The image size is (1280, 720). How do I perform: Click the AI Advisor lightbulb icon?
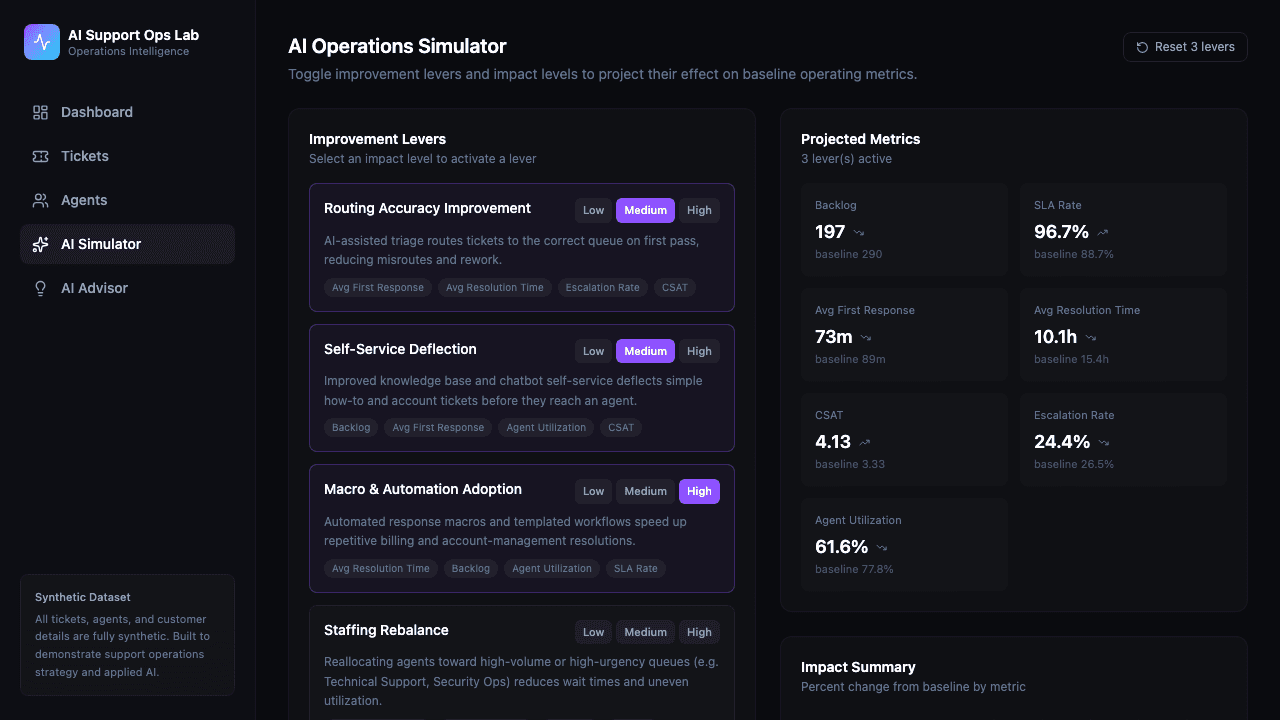40,288
